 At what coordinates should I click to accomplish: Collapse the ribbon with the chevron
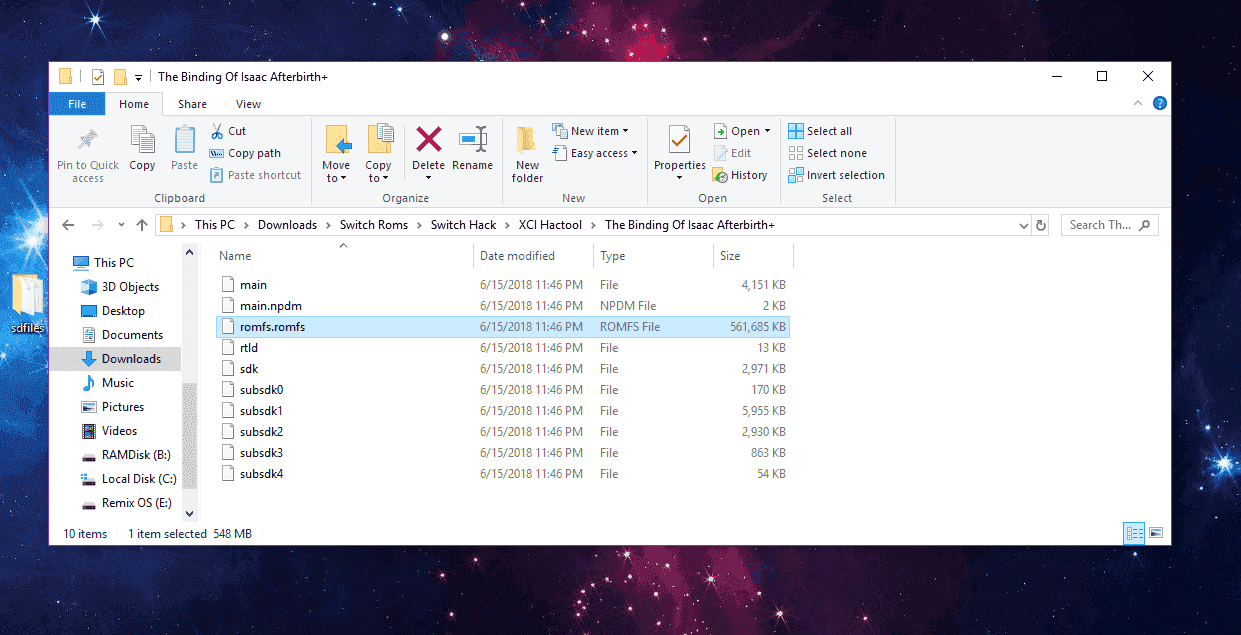pyautogui.click(x=1138, y=103)
